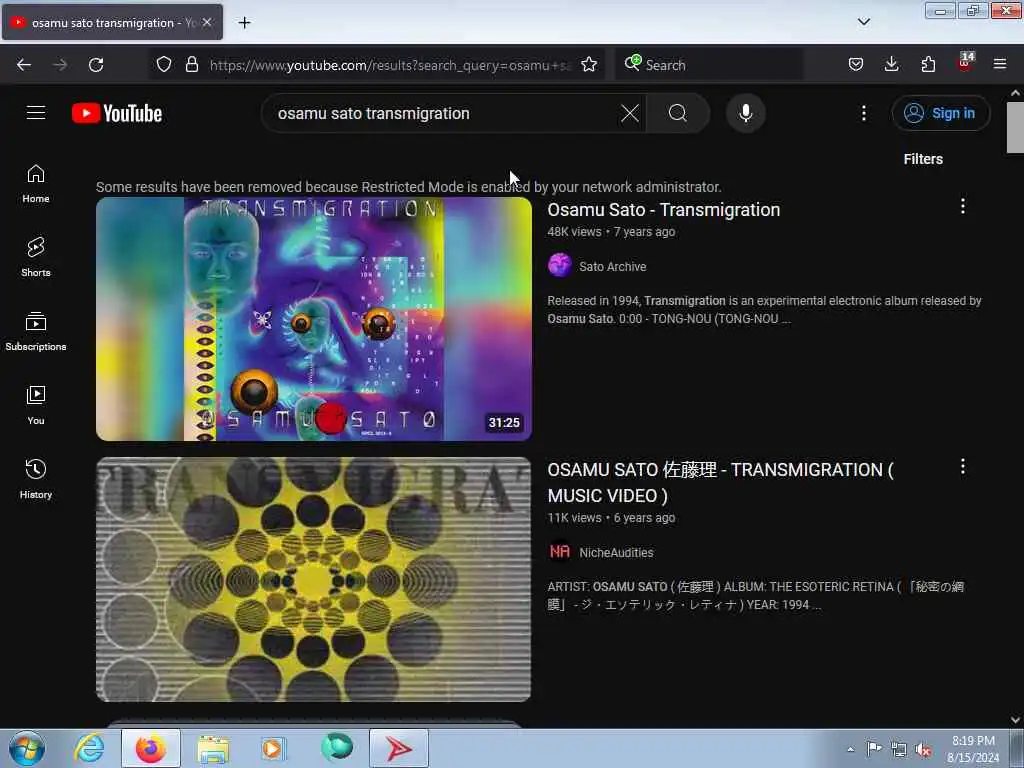Open YouTube settings three-dot menu near Sign in
This screenshot has height=768, width=1024.
tap(863, 113)
